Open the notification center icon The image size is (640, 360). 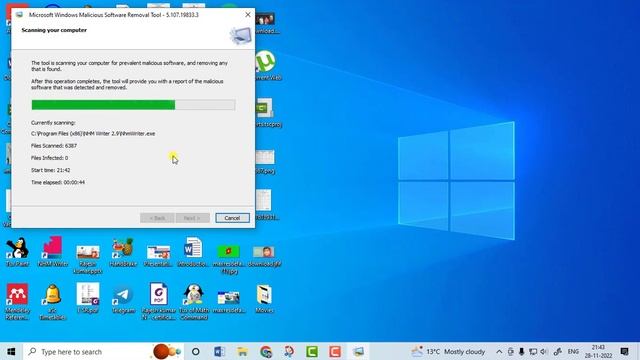pos(624,351)
